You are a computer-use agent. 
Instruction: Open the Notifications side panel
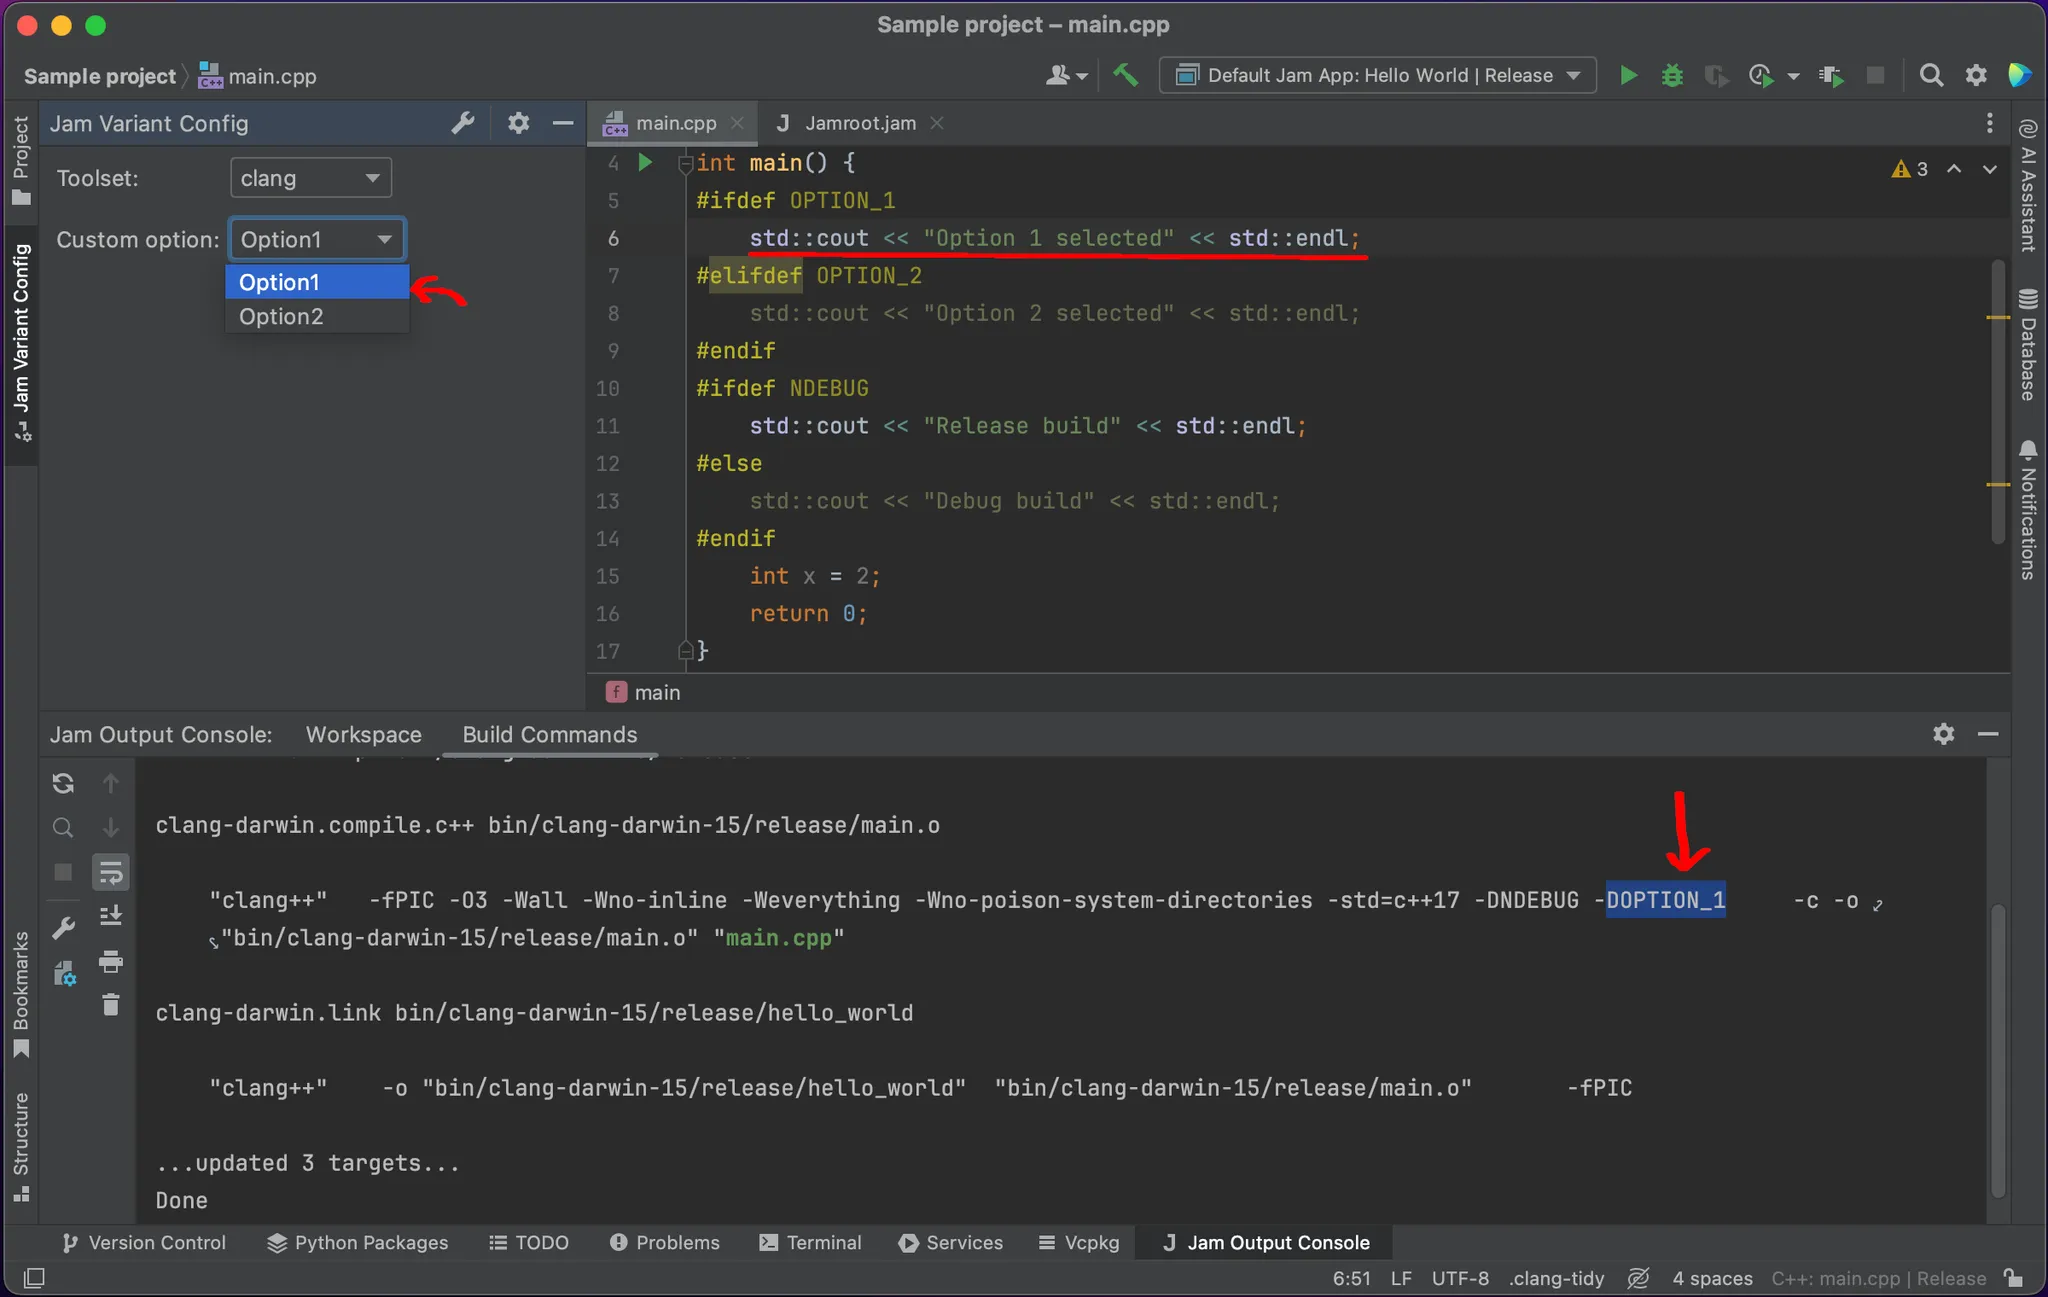coord(2028,510)
